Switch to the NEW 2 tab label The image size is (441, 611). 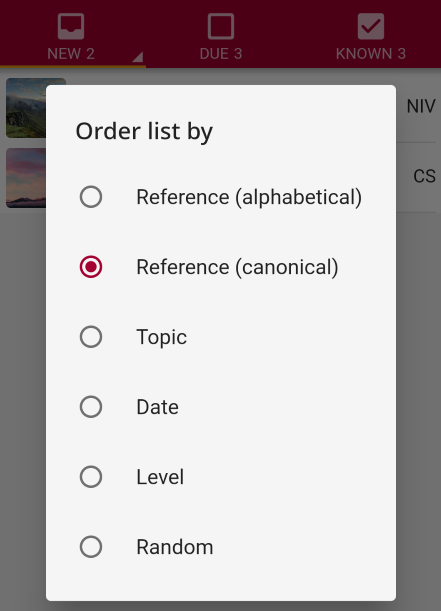click(x=71, y=54)
